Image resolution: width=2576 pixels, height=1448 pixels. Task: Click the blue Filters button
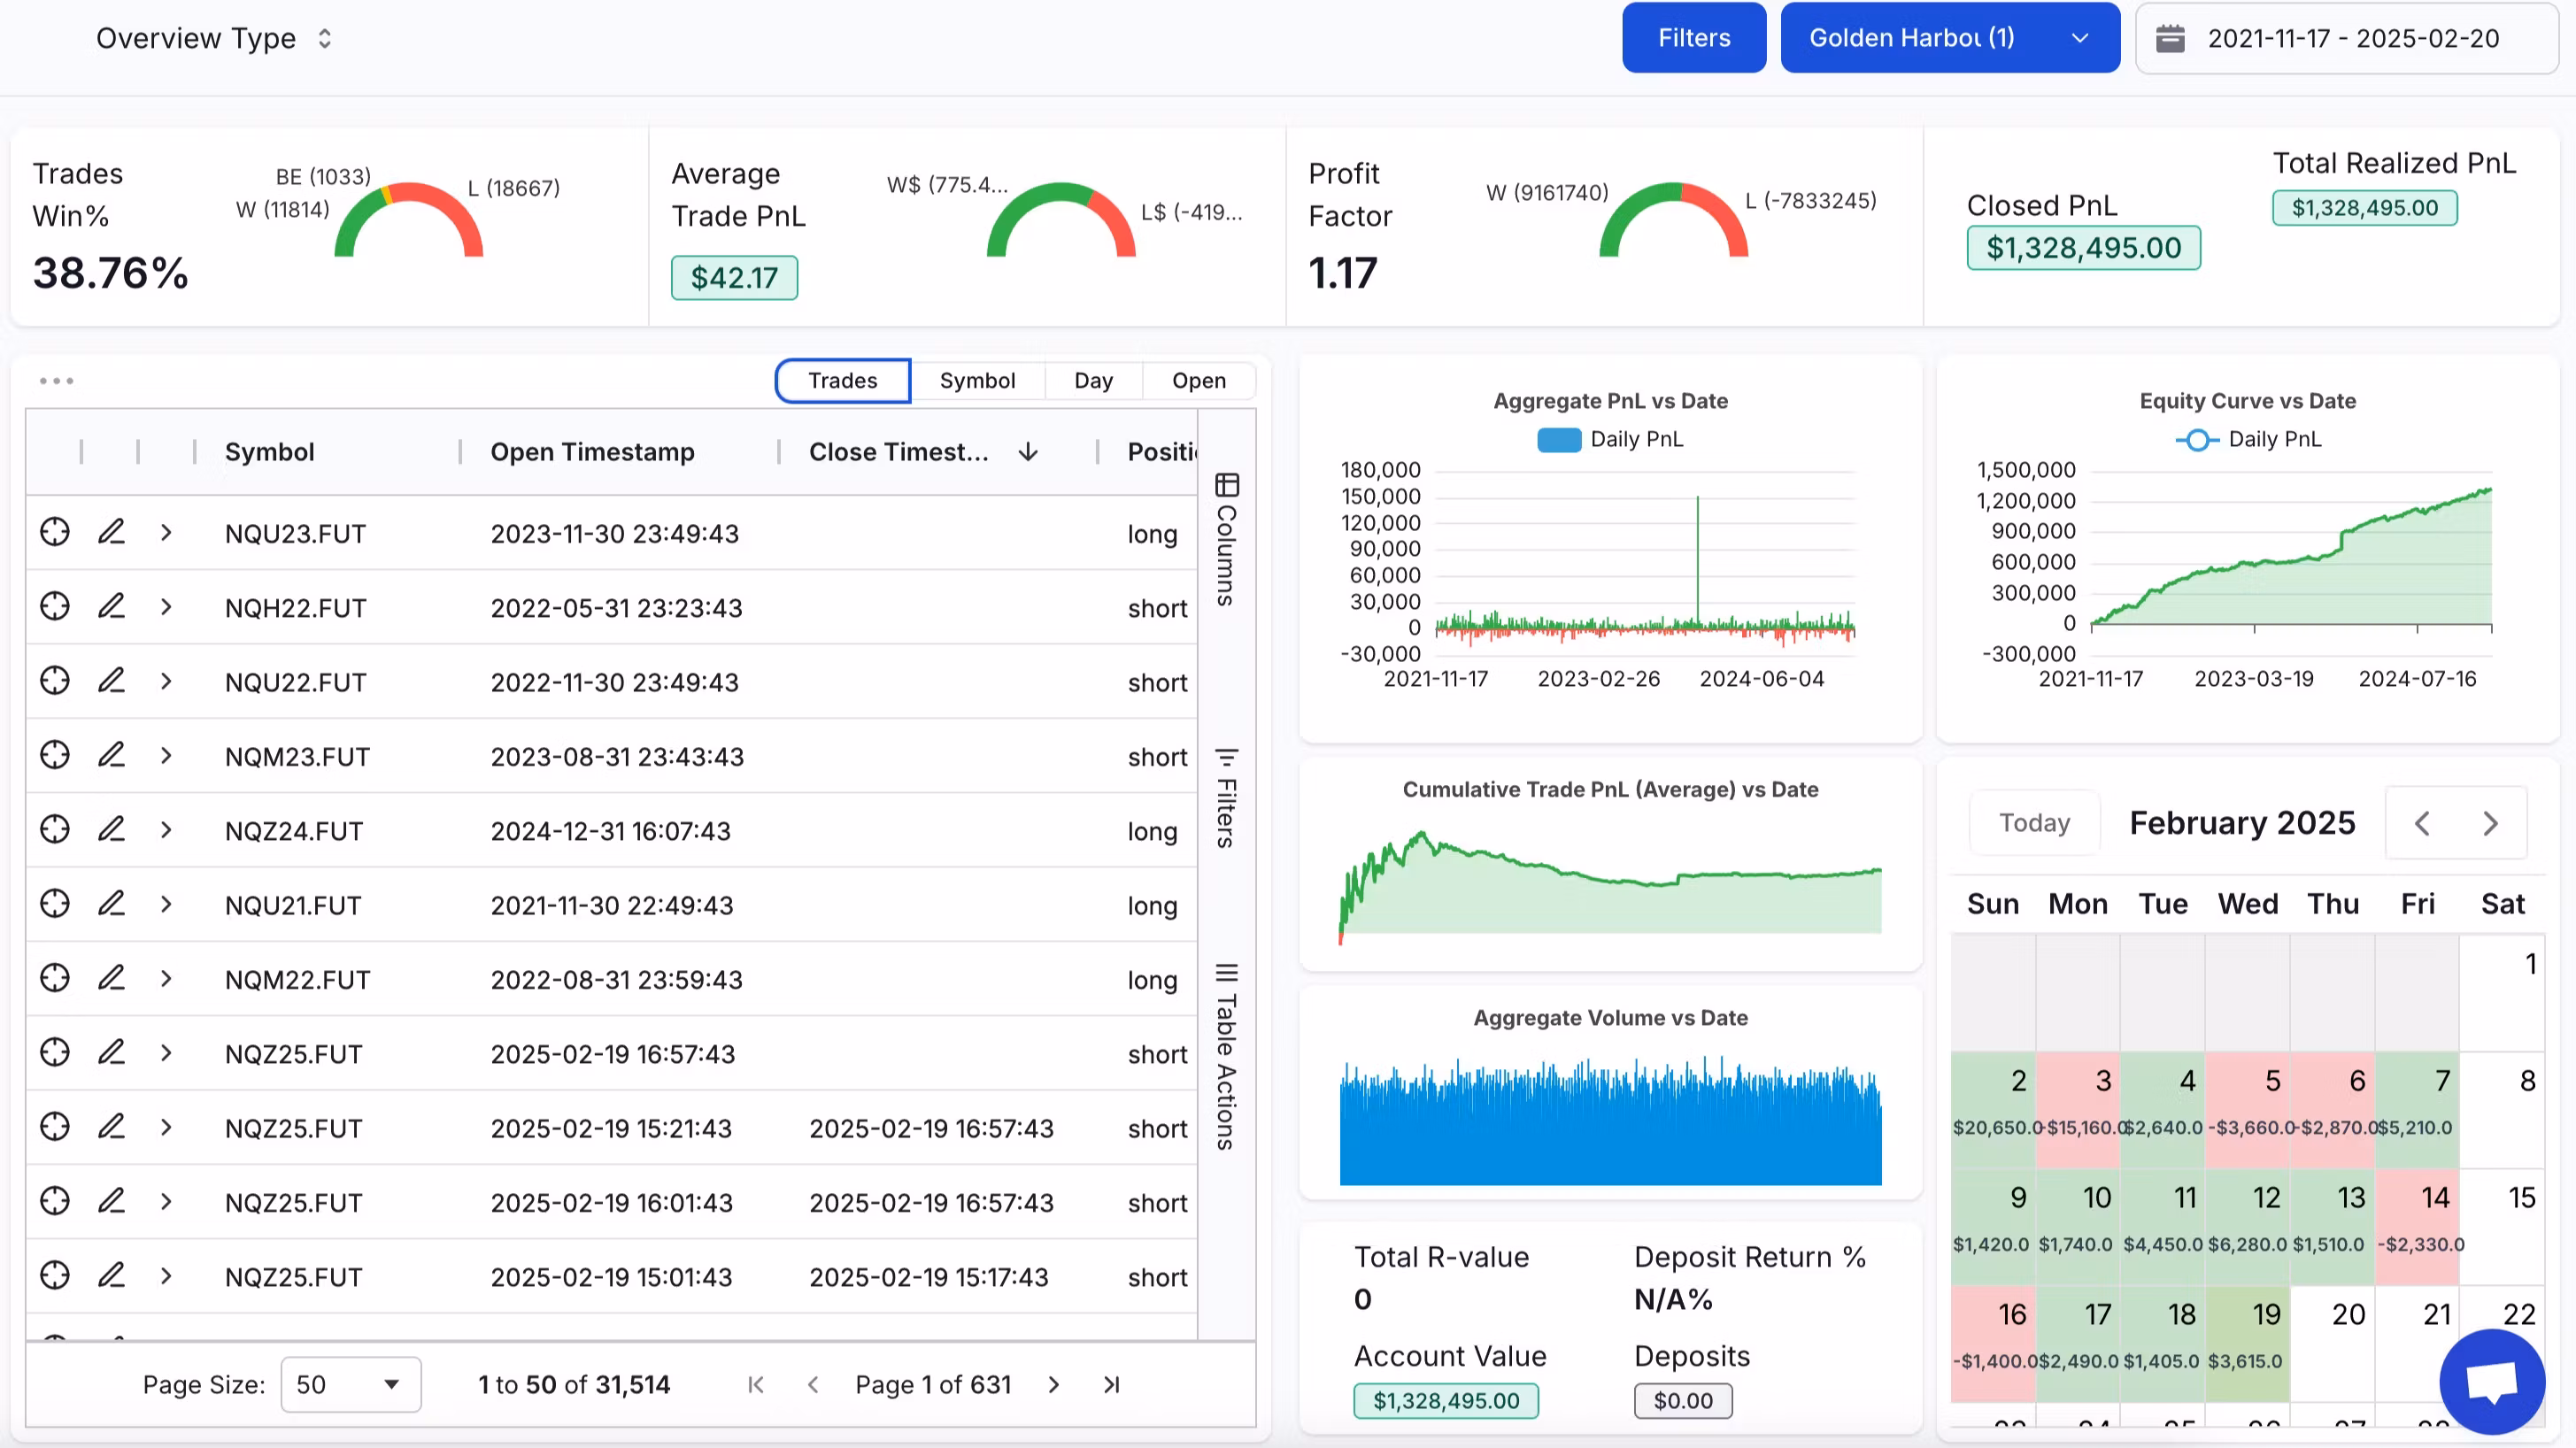(x=1693, y=38)
